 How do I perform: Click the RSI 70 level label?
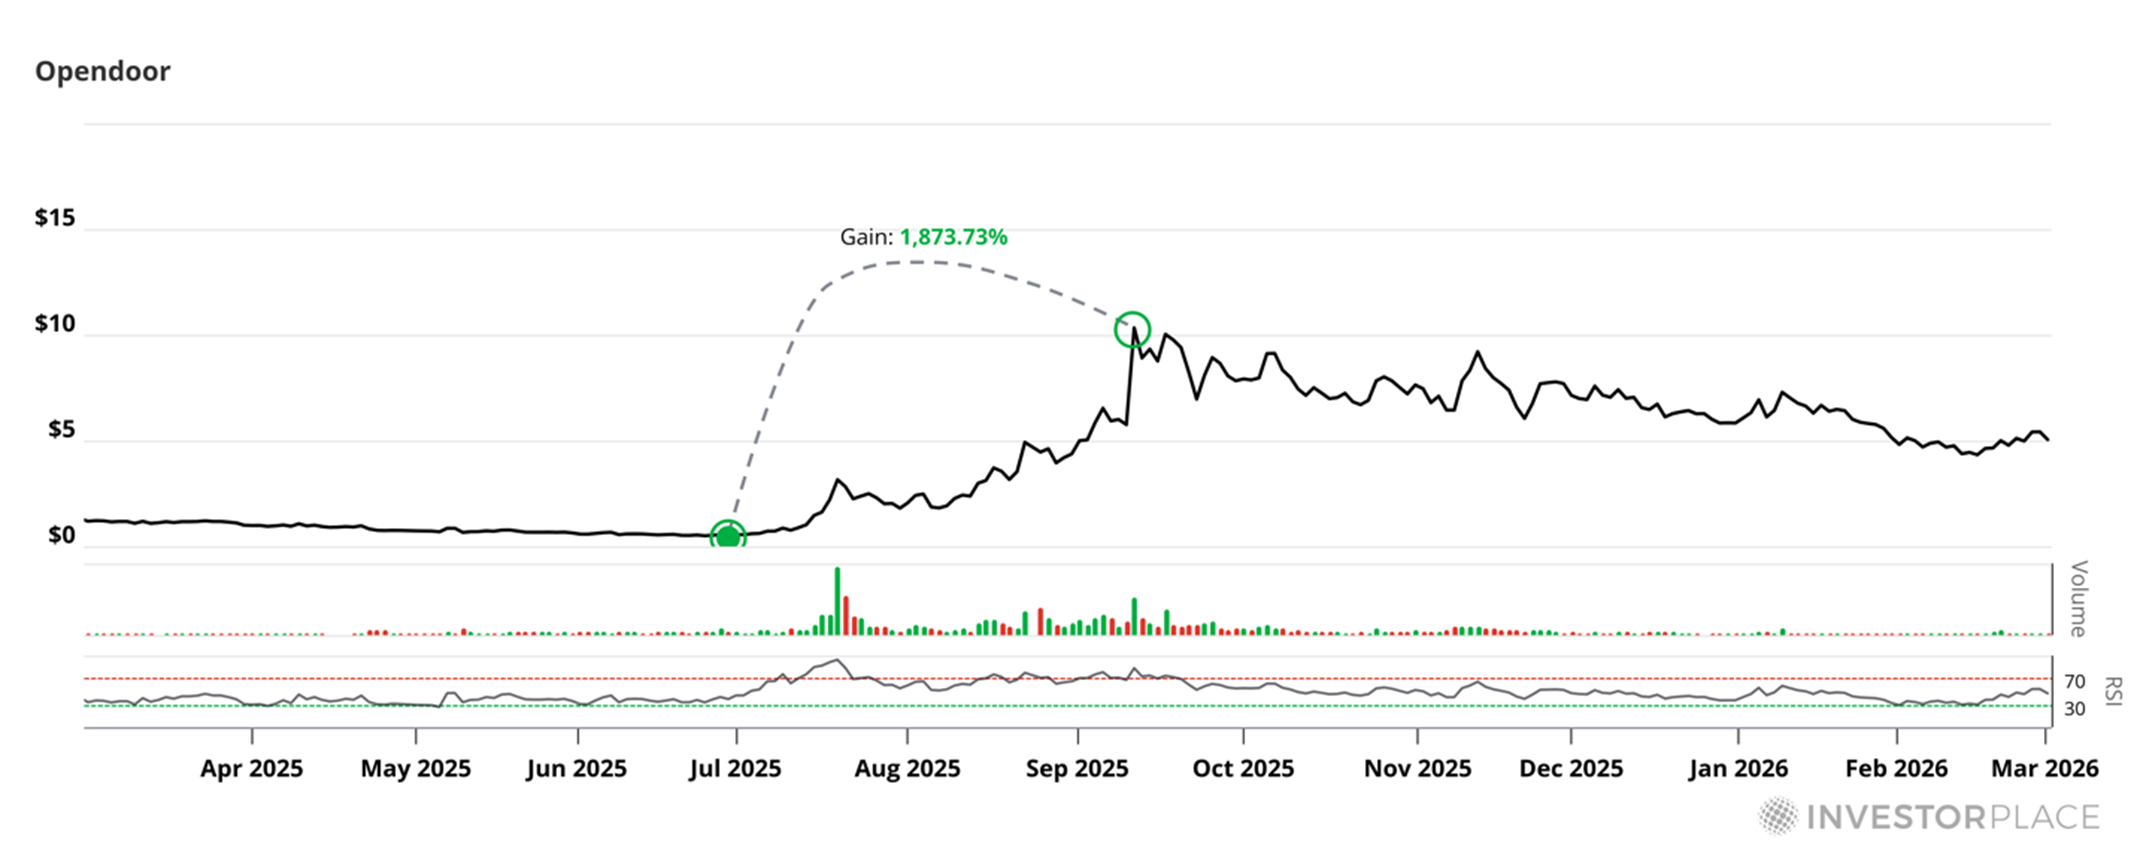2075,681
